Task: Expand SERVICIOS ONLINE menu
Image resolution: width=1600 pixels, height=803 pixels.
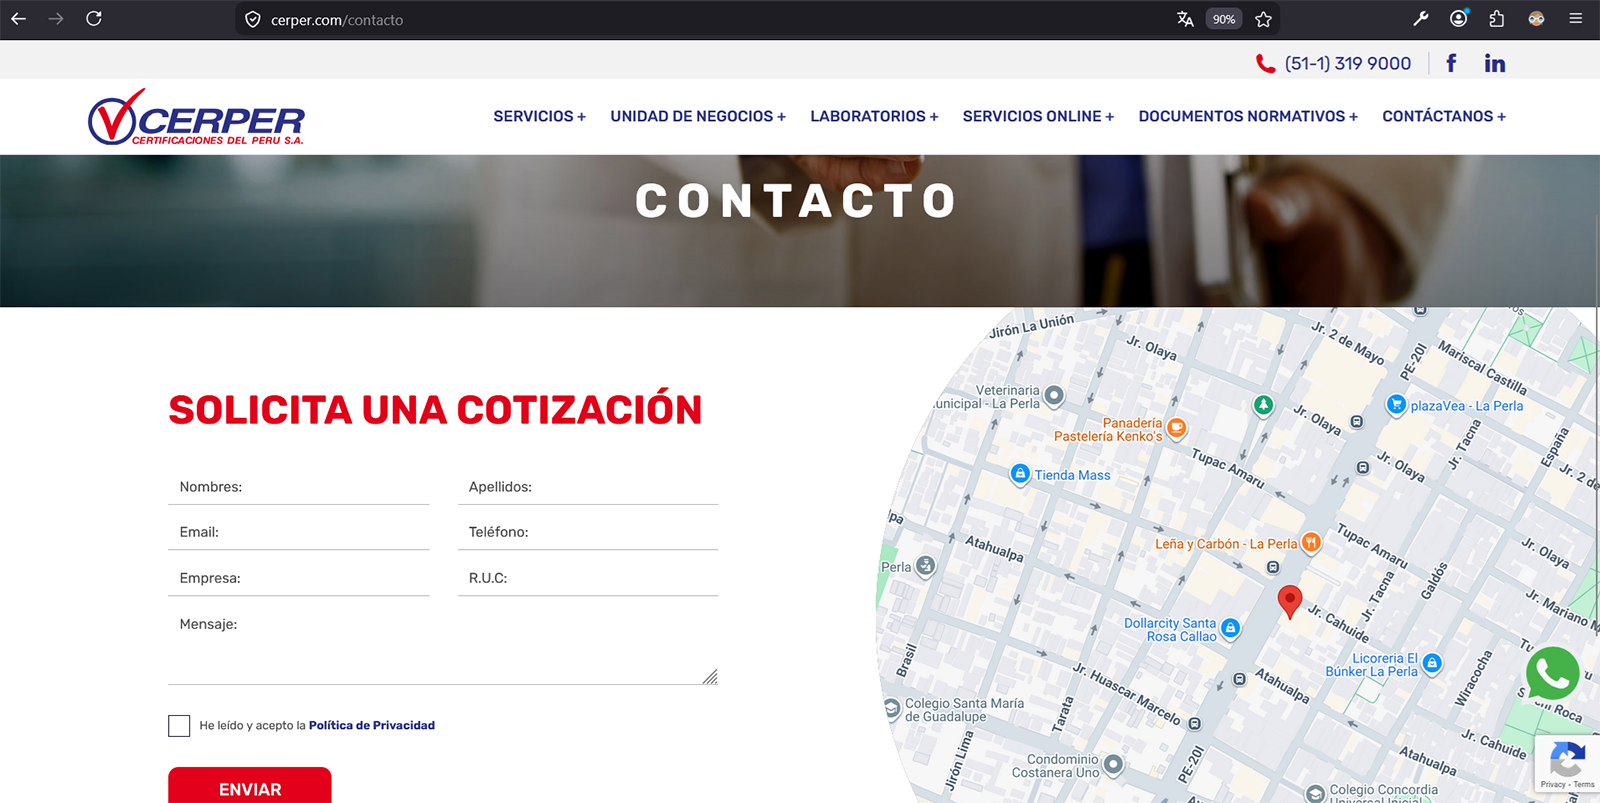Action: [1038, 116]
